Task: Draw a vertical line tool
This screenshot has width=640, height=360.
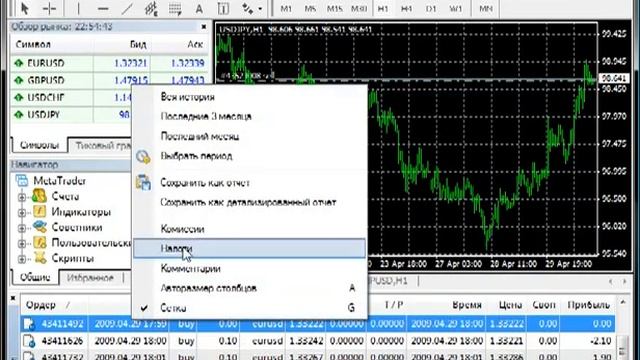Action: [x=78, y=8]
